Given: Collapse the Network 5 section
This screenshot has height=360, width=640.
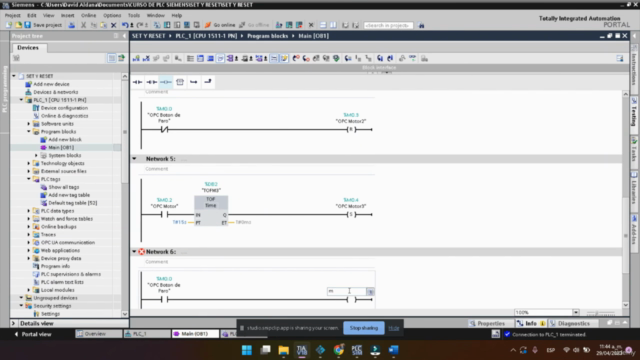Looking at the screenshot, I should pos(134,159).
